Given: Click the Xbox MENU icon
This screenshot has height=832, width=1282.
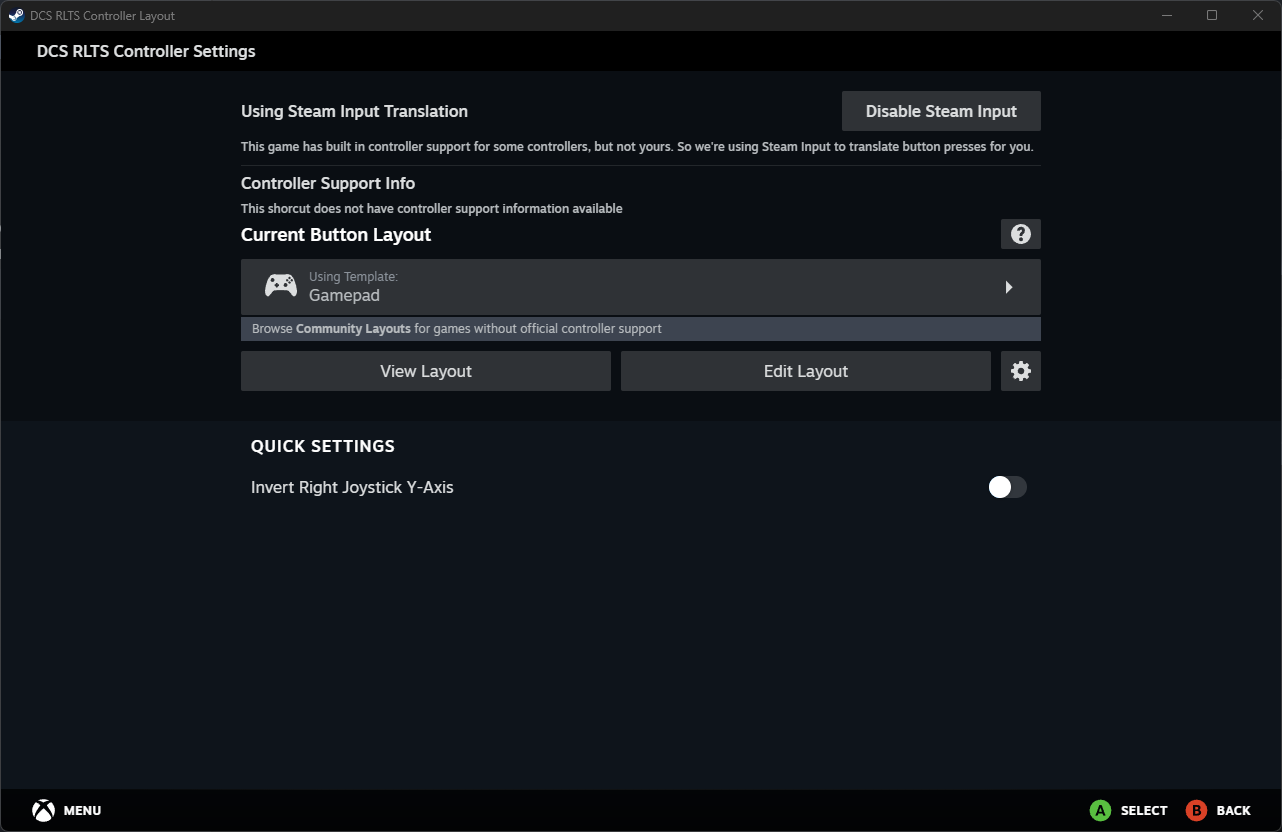Looking at the screenshot, I should pyautogui.click(x=43, y=810).
